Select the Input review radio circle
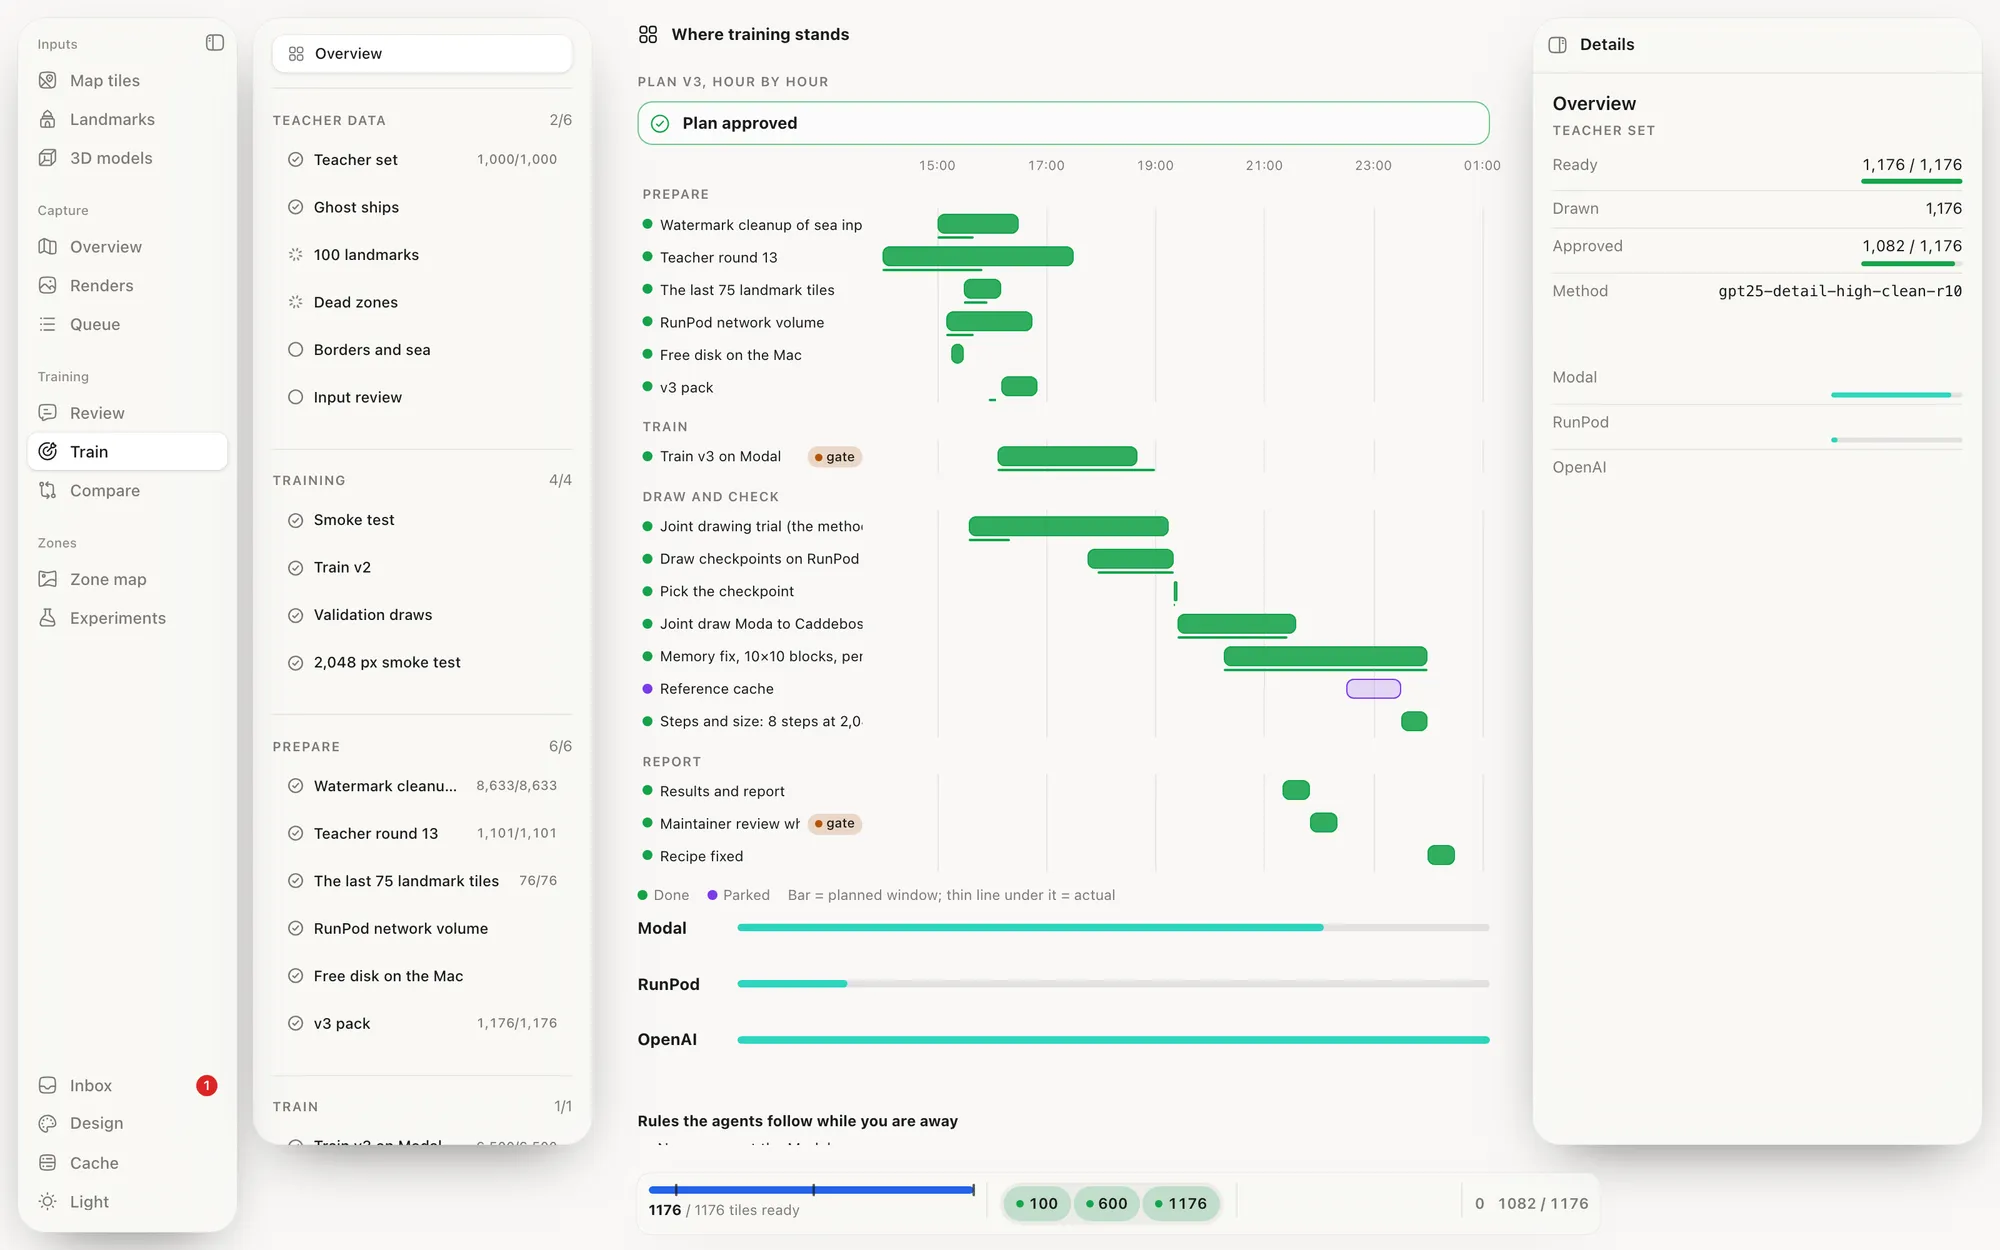 coord(295,397)
